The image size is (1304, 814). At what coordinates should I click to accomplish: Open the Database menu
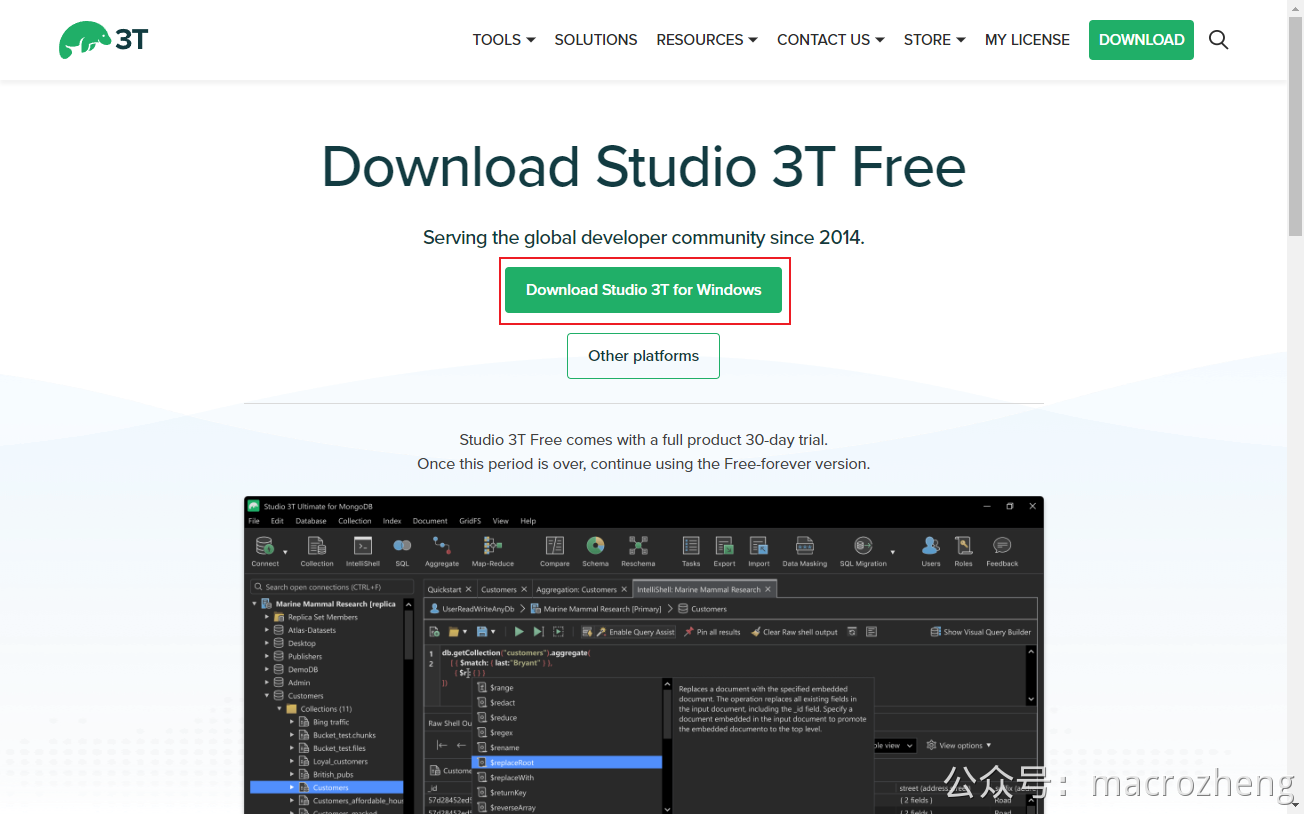click(x=311, y=521)
